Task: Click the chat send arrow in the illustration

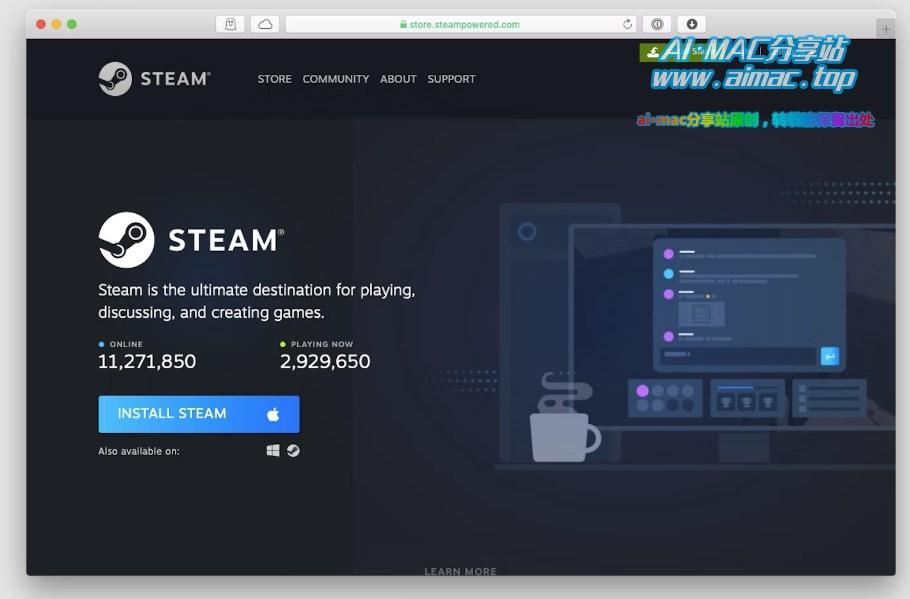Action: [829, 355]
